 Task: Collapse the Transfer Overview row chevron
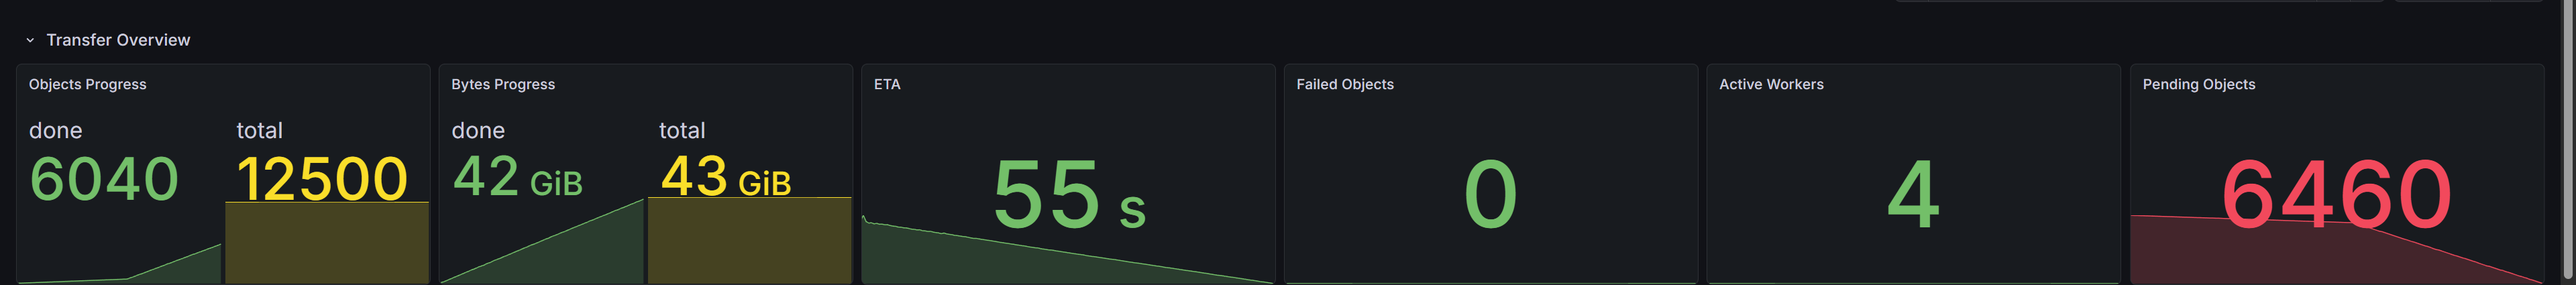pyautogui.click(x=30, y=40)
